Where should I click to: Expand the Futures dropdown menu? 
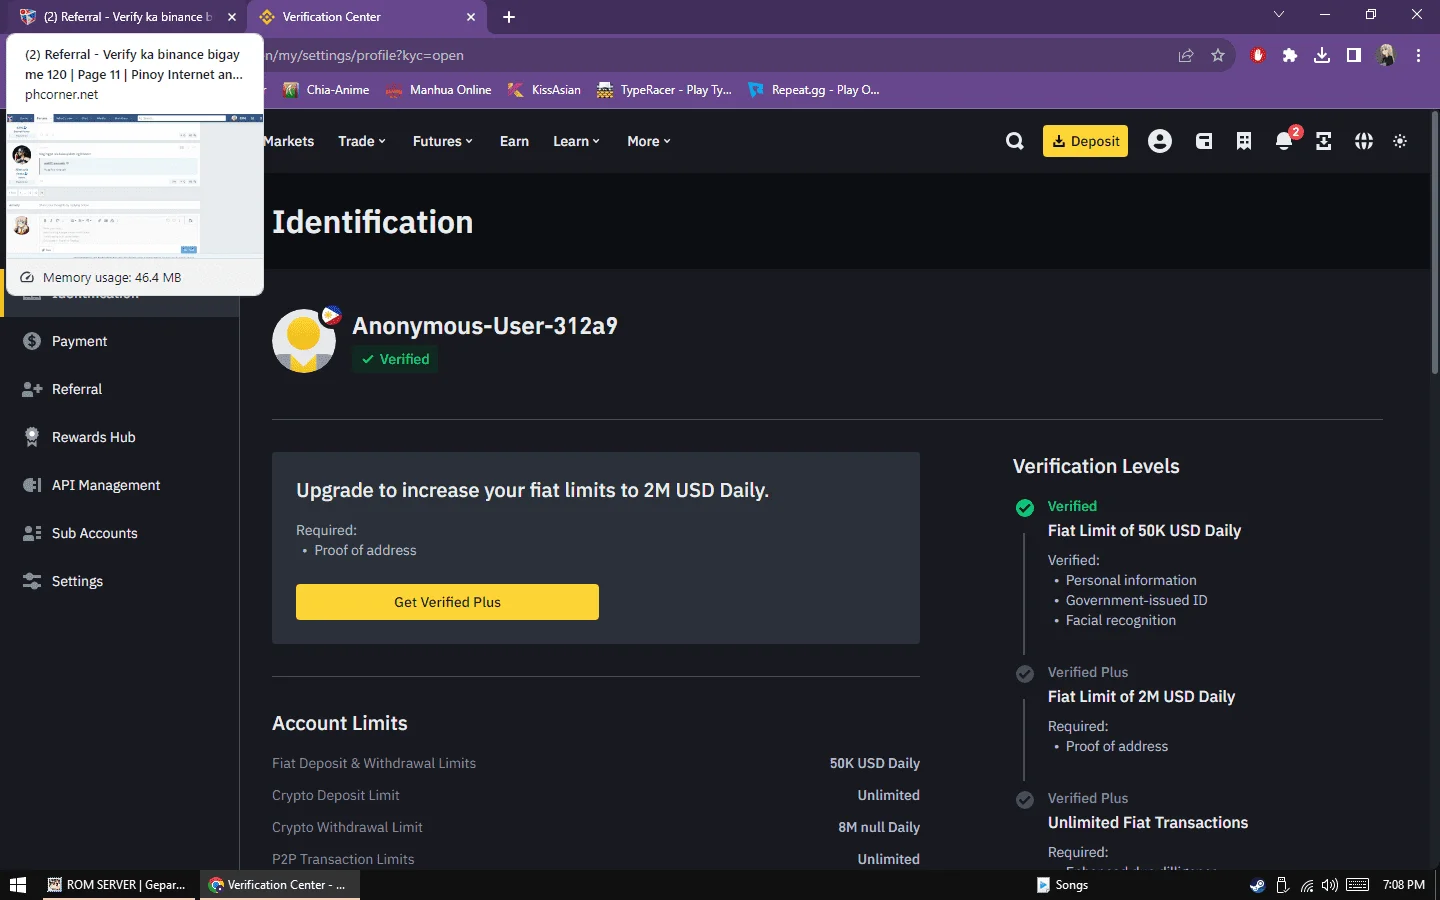tap(443, 141)
